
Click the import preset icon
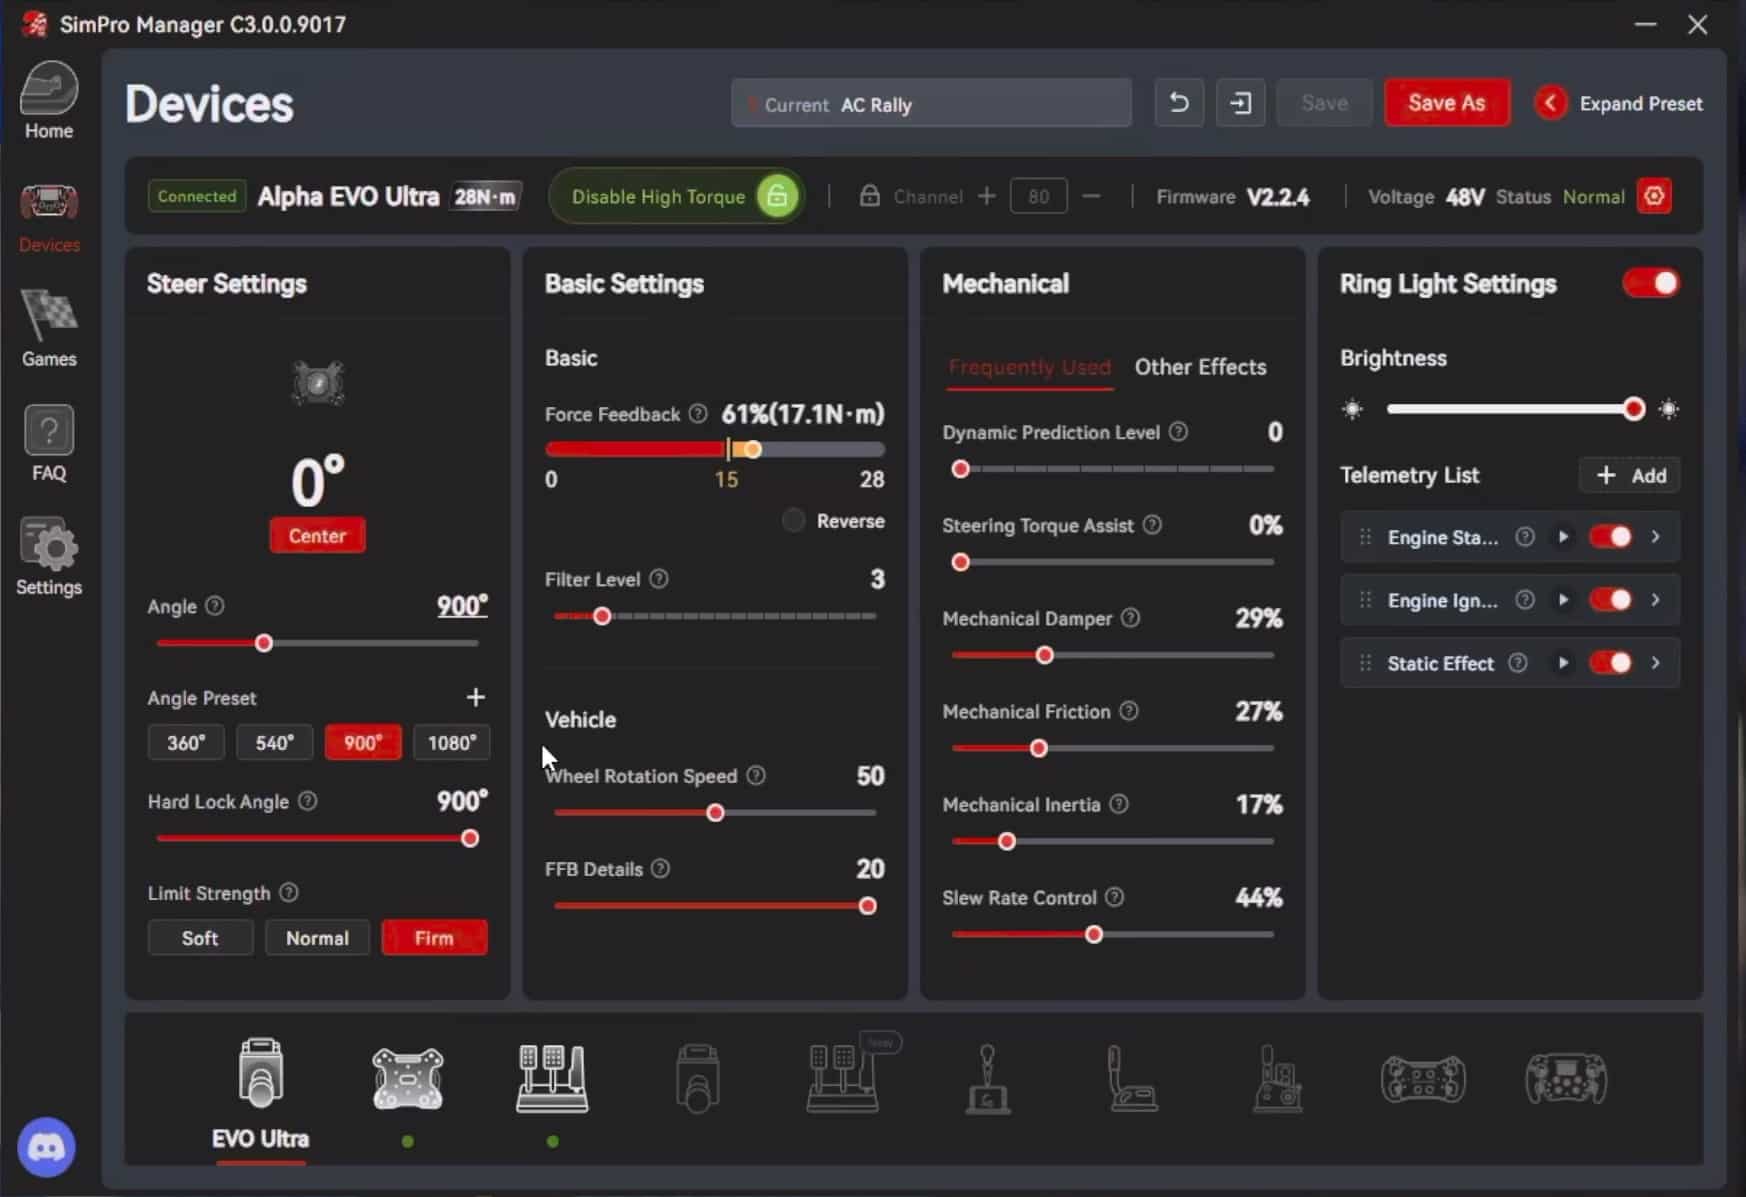pos(1240,103)
